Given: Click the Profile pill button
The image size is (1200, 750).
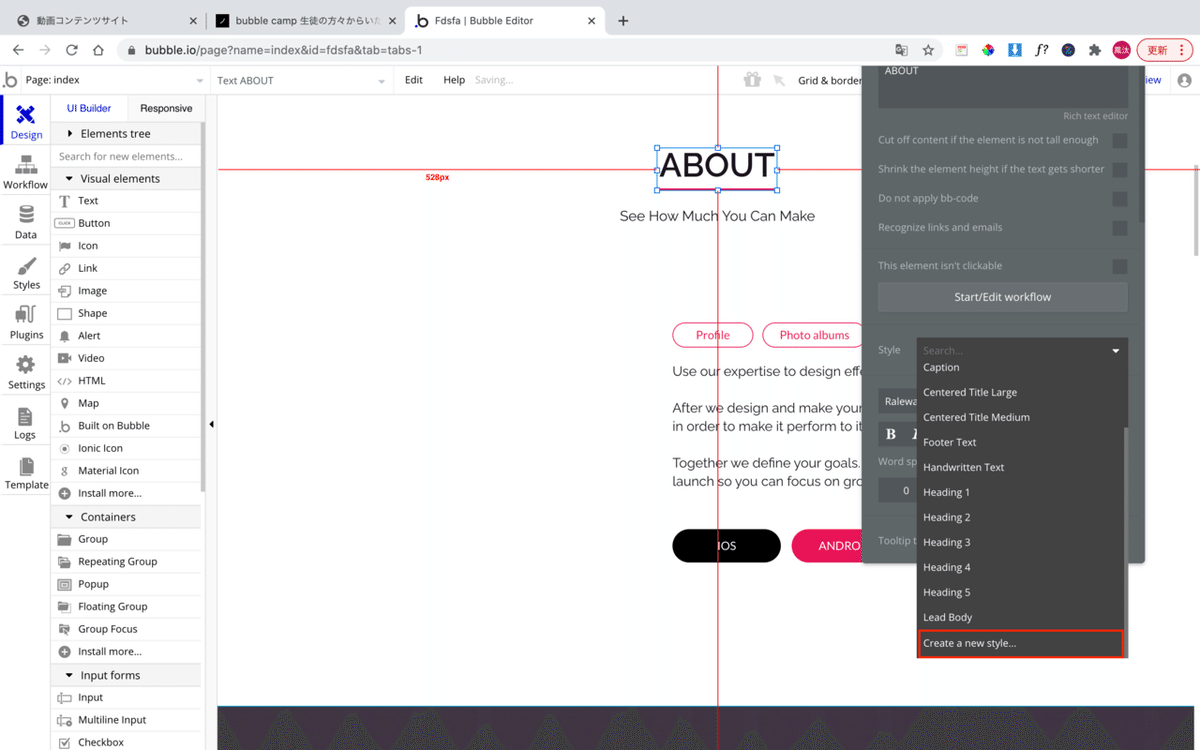Looking at the screenshot, I should 712,335.
